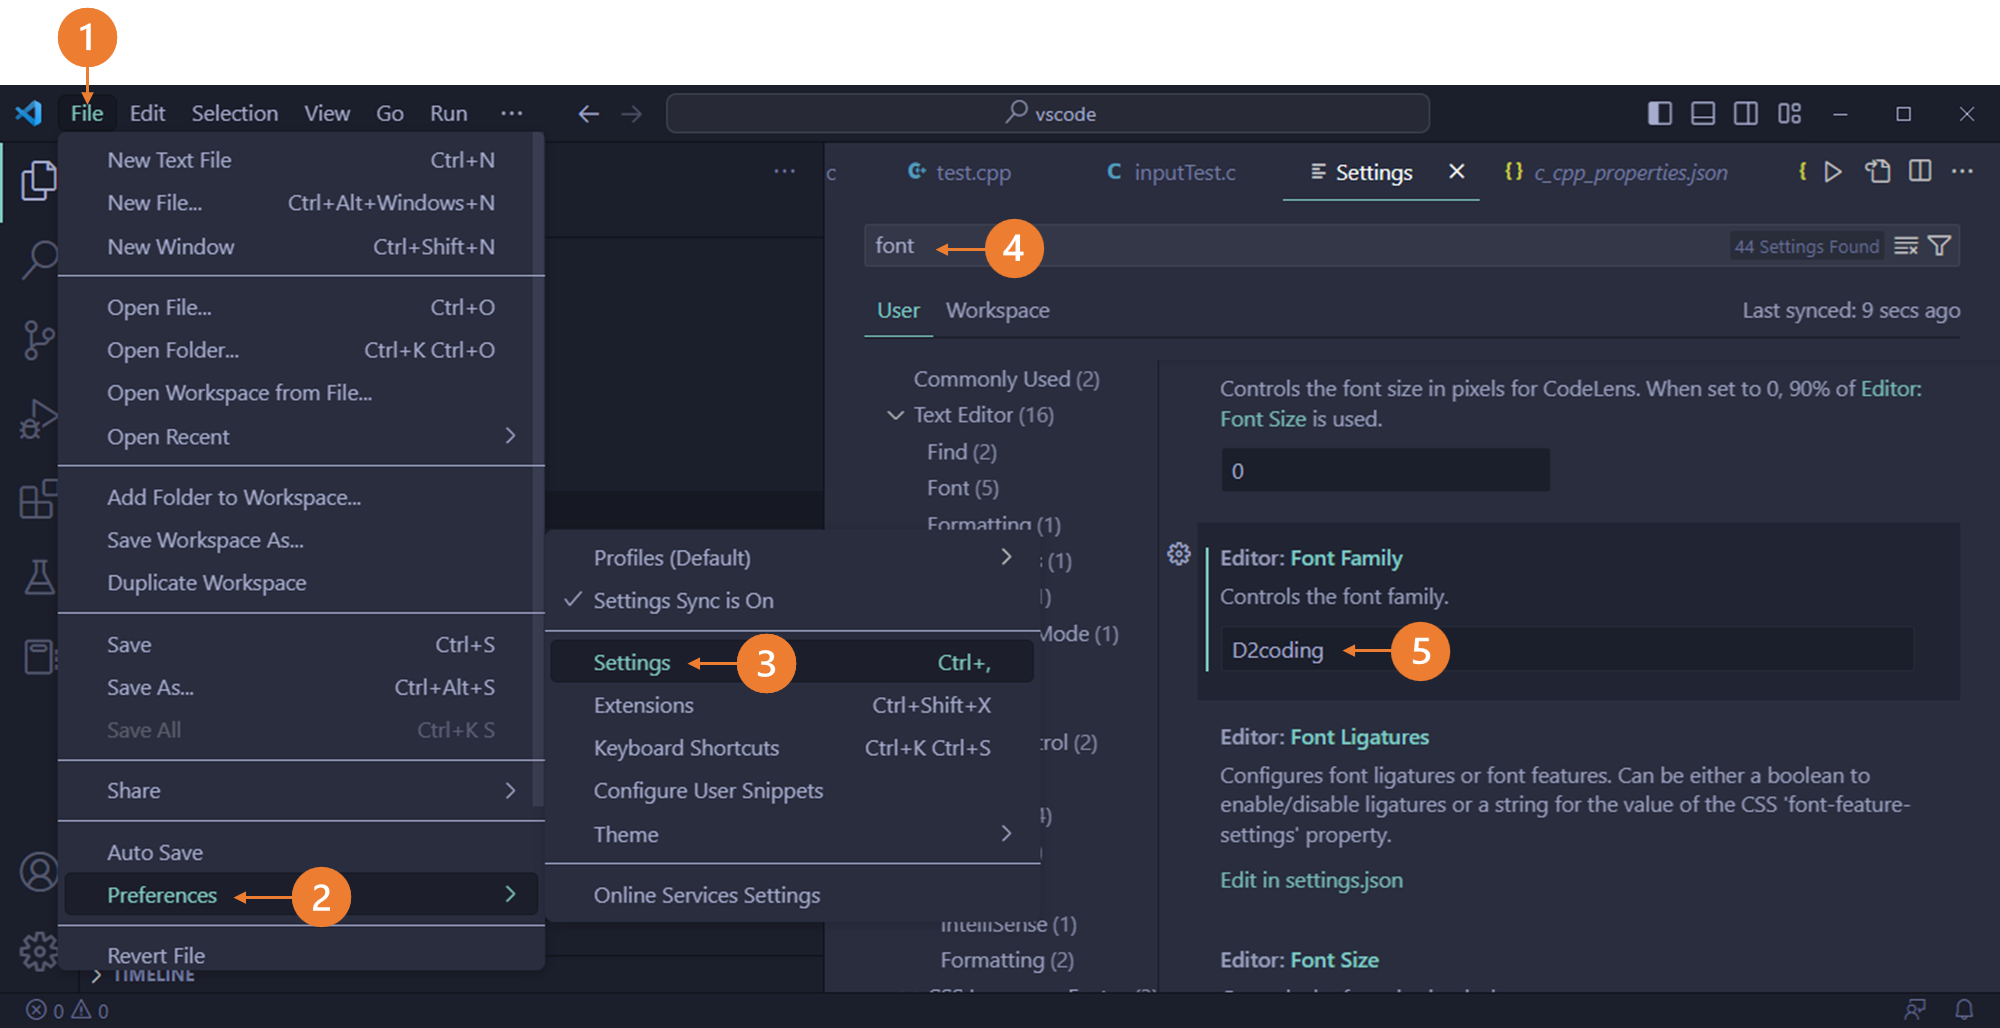
Task: Click the gear beside Editor: Font Family
Action: pos(1179,554)
